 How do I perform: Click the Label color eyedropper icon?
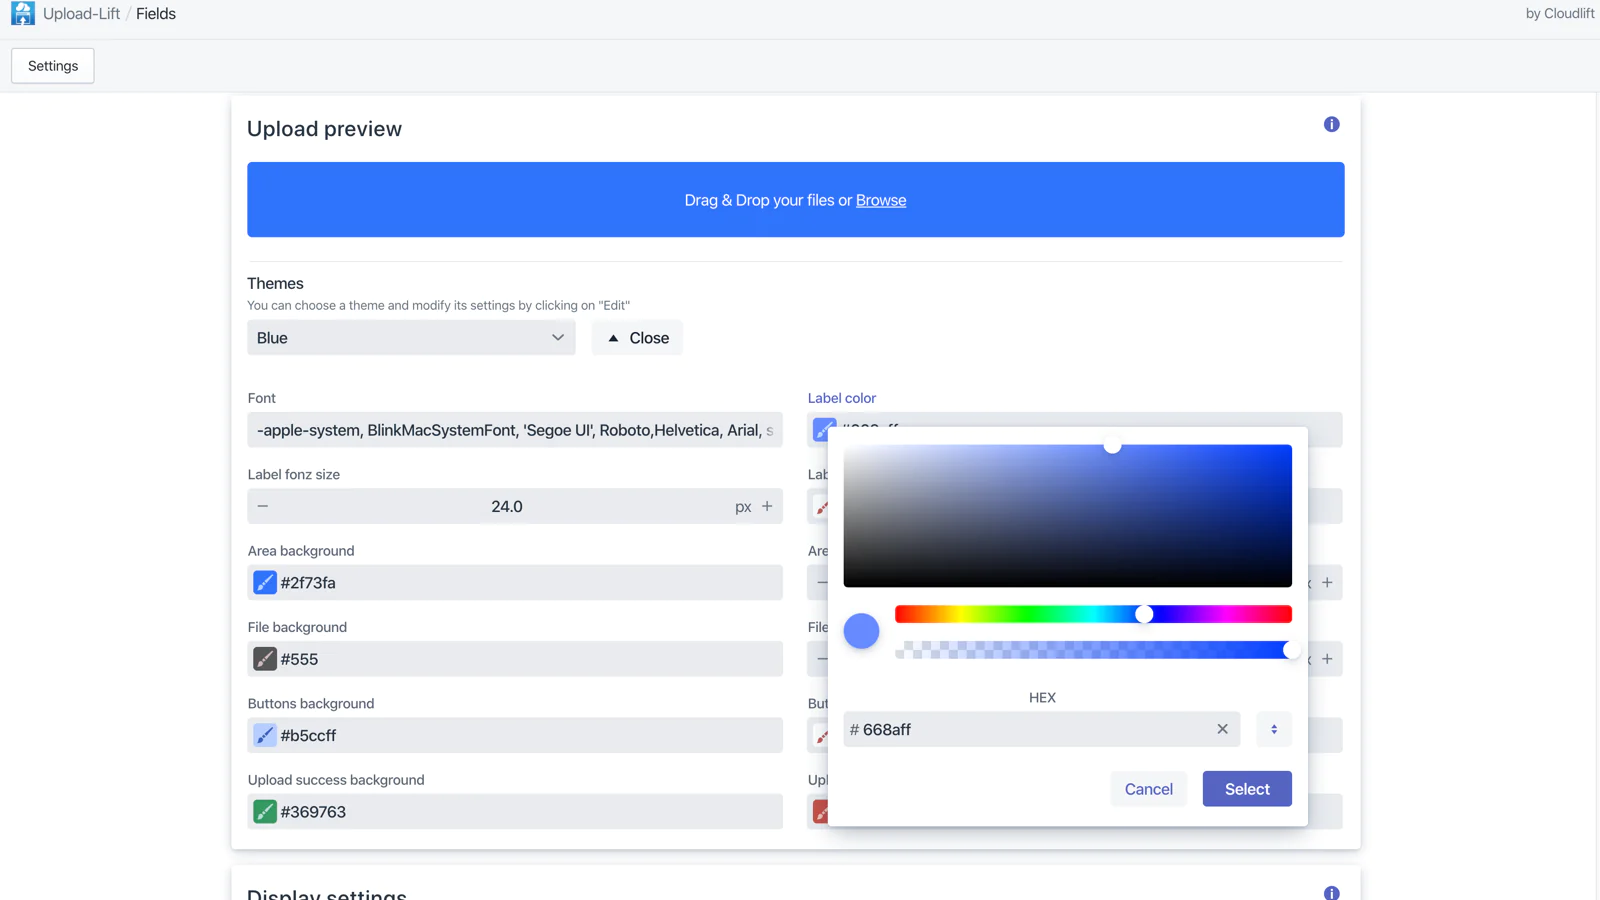pos(823,430)
